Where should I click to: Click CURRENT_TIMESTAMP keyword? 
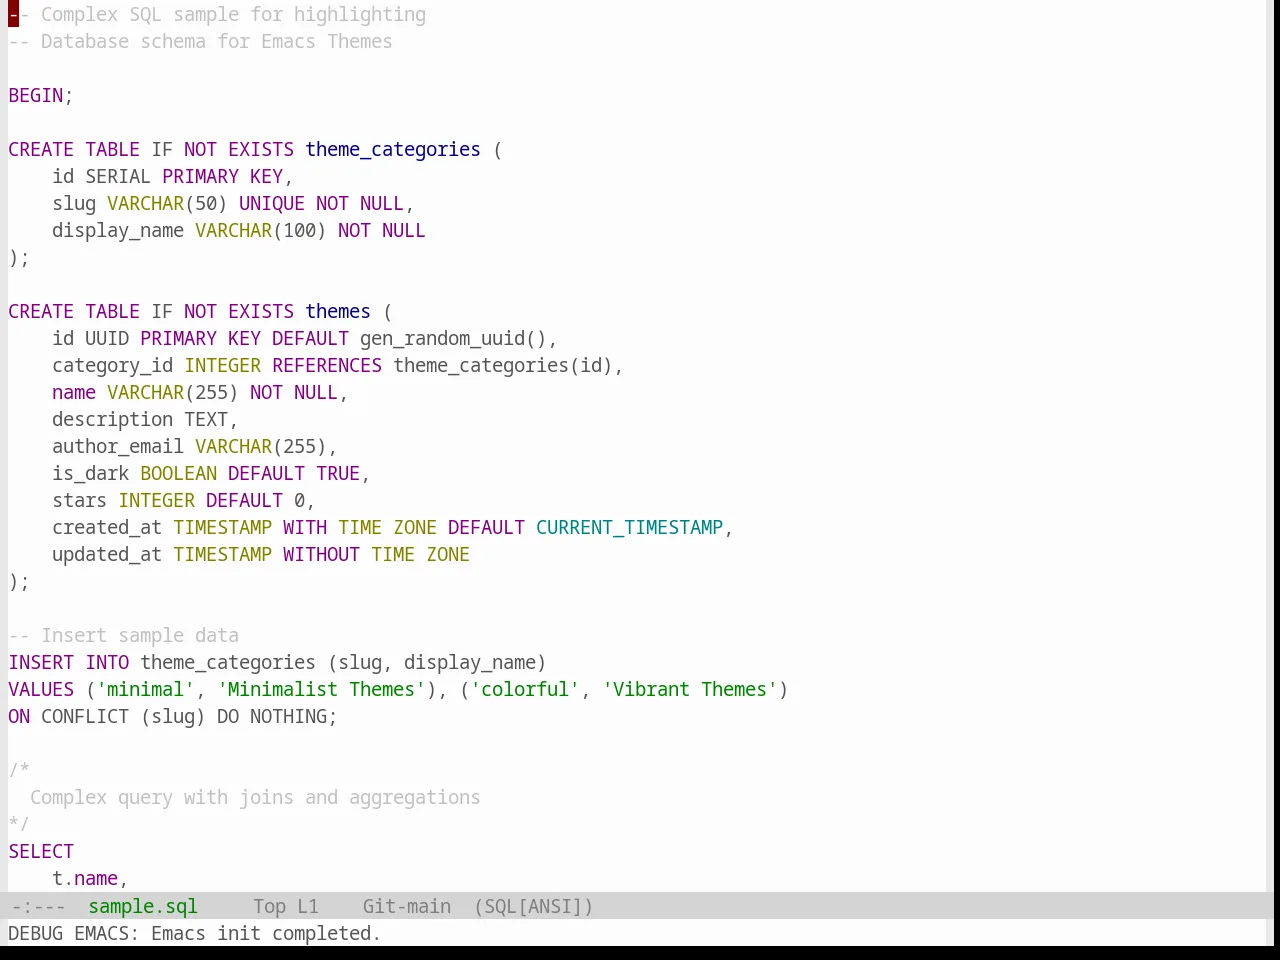[x=629, y=527]
